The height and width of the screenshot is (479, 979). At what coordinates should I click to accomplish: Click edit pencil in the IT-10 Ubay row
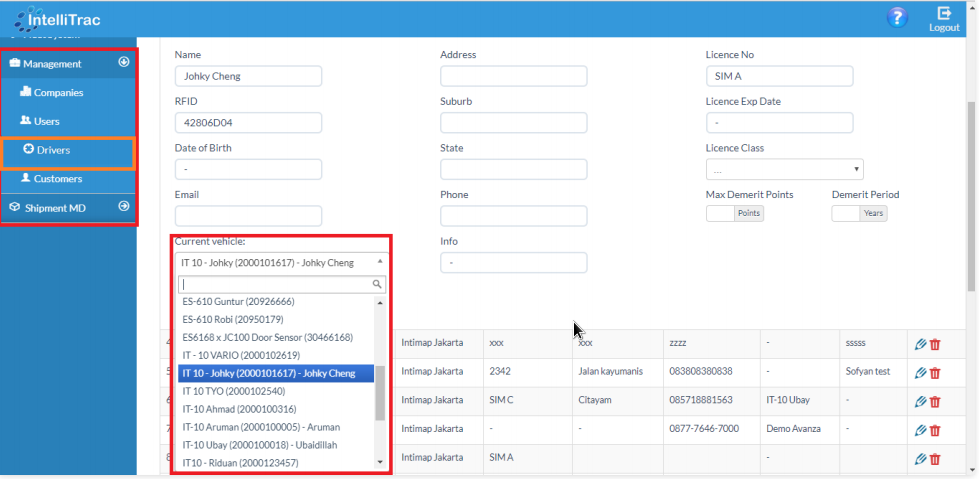point(921,401)
